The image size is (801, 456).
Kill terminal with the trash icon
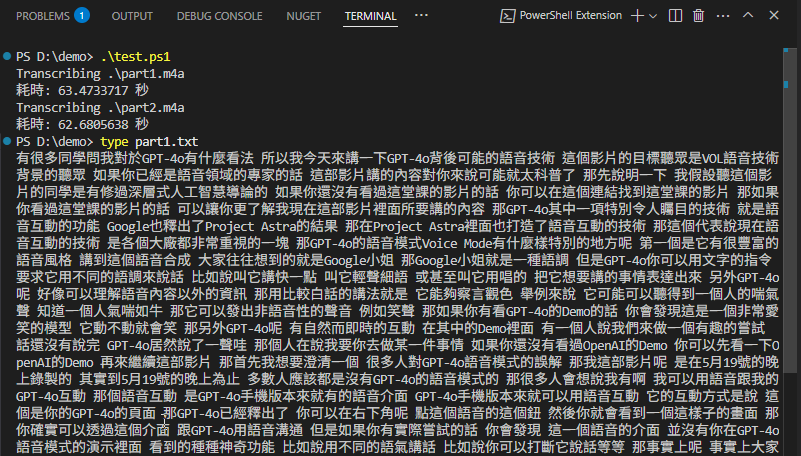698,16
